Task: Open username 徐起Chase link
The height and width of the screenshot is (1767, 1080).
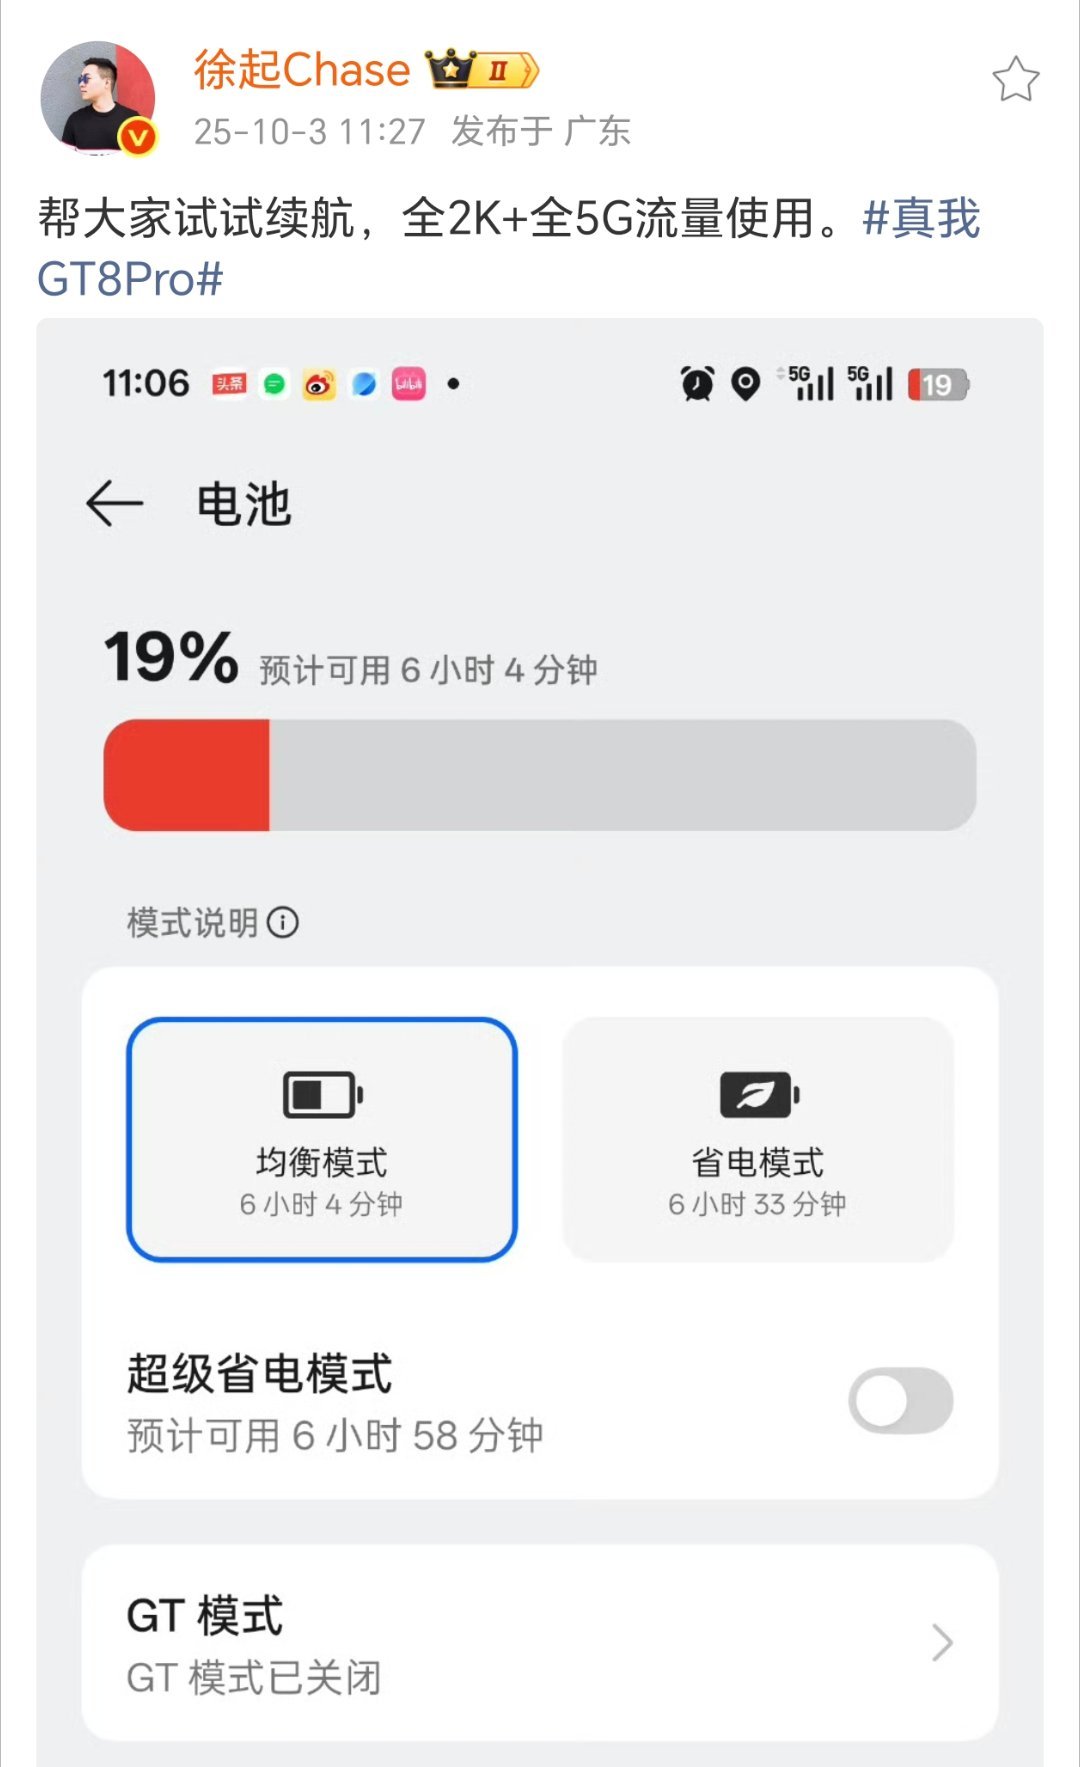Action: (302, 70)
